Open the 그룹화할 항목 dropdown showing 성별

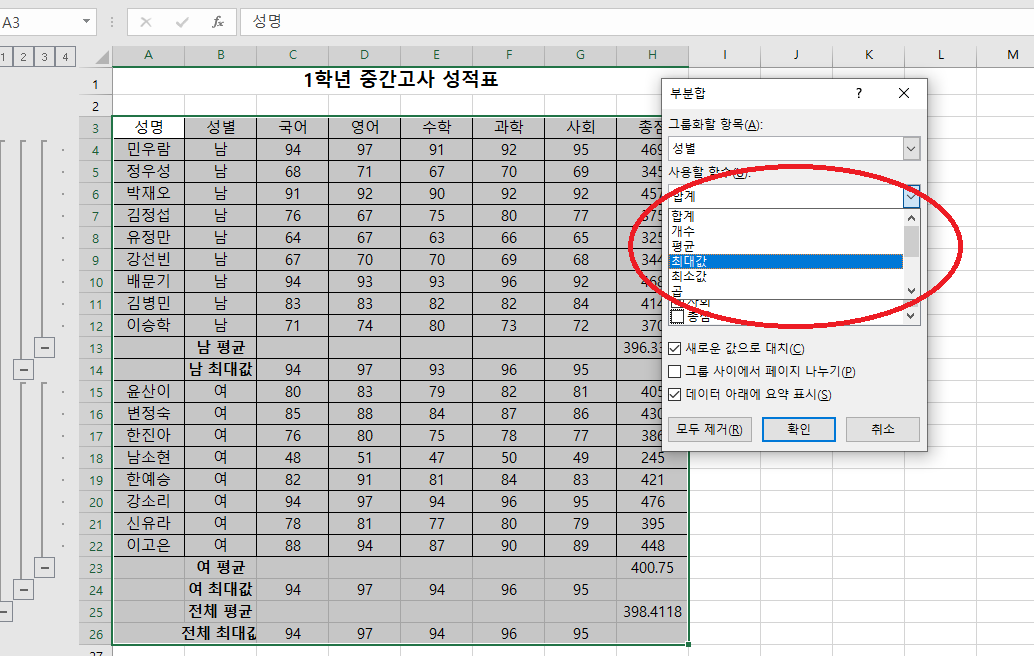(x=910, y=149)
